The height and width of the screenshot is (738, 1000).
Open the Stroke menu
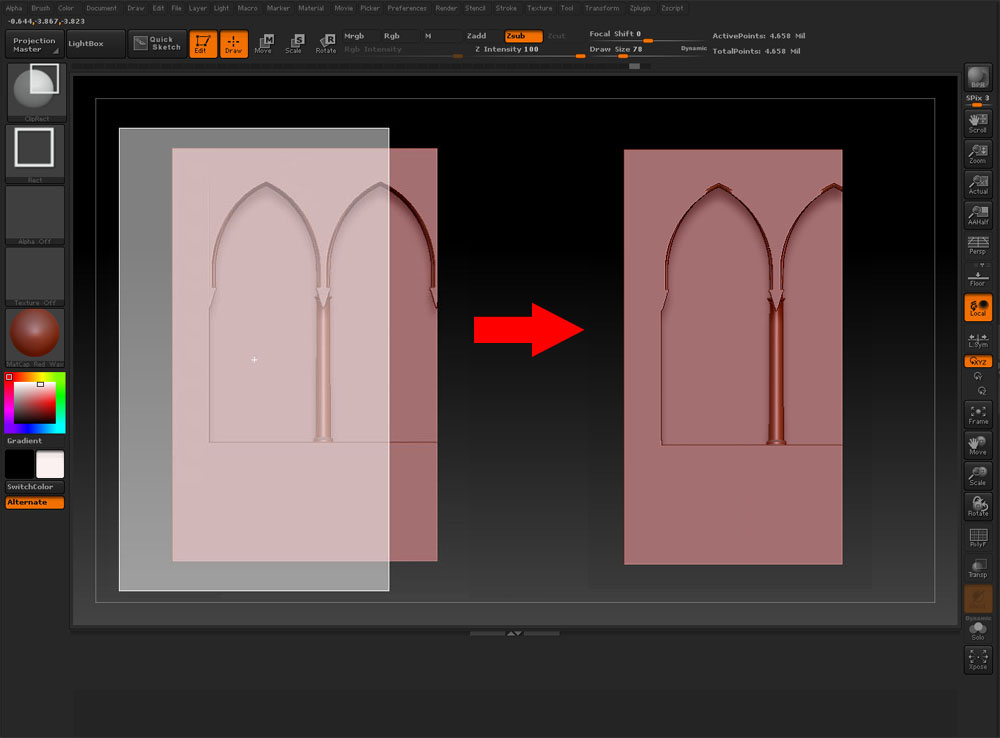[x=506, y=8]
